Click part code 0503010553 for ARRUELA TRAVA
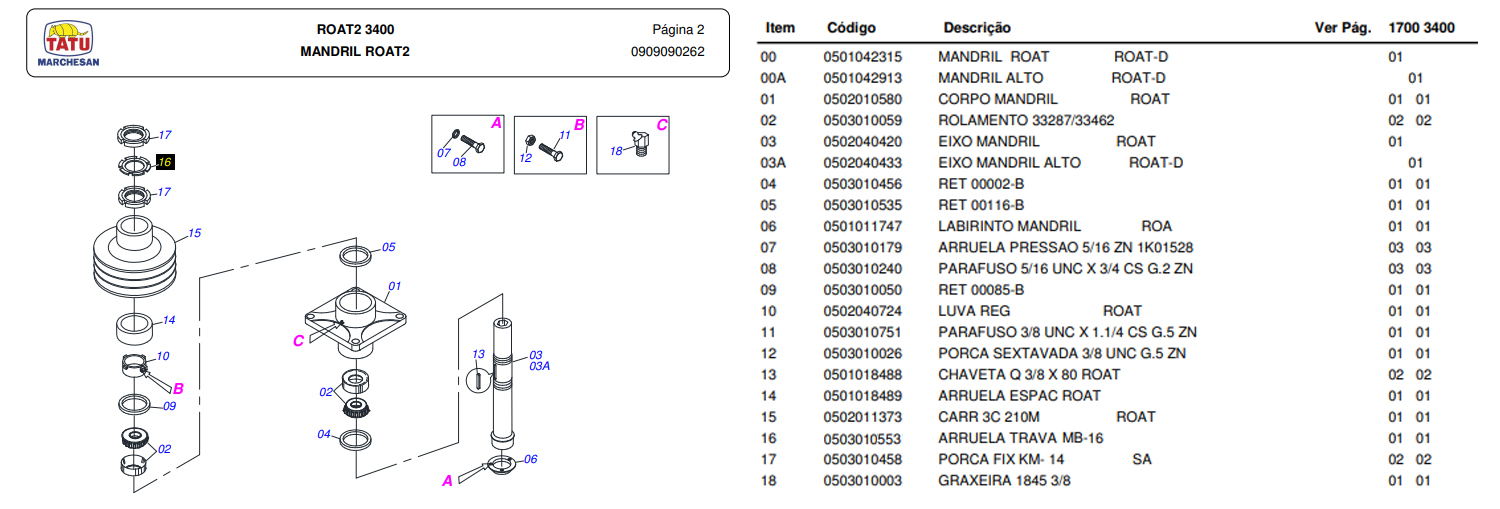This screenshot has width=1500, height=509. tap(862, 438)
